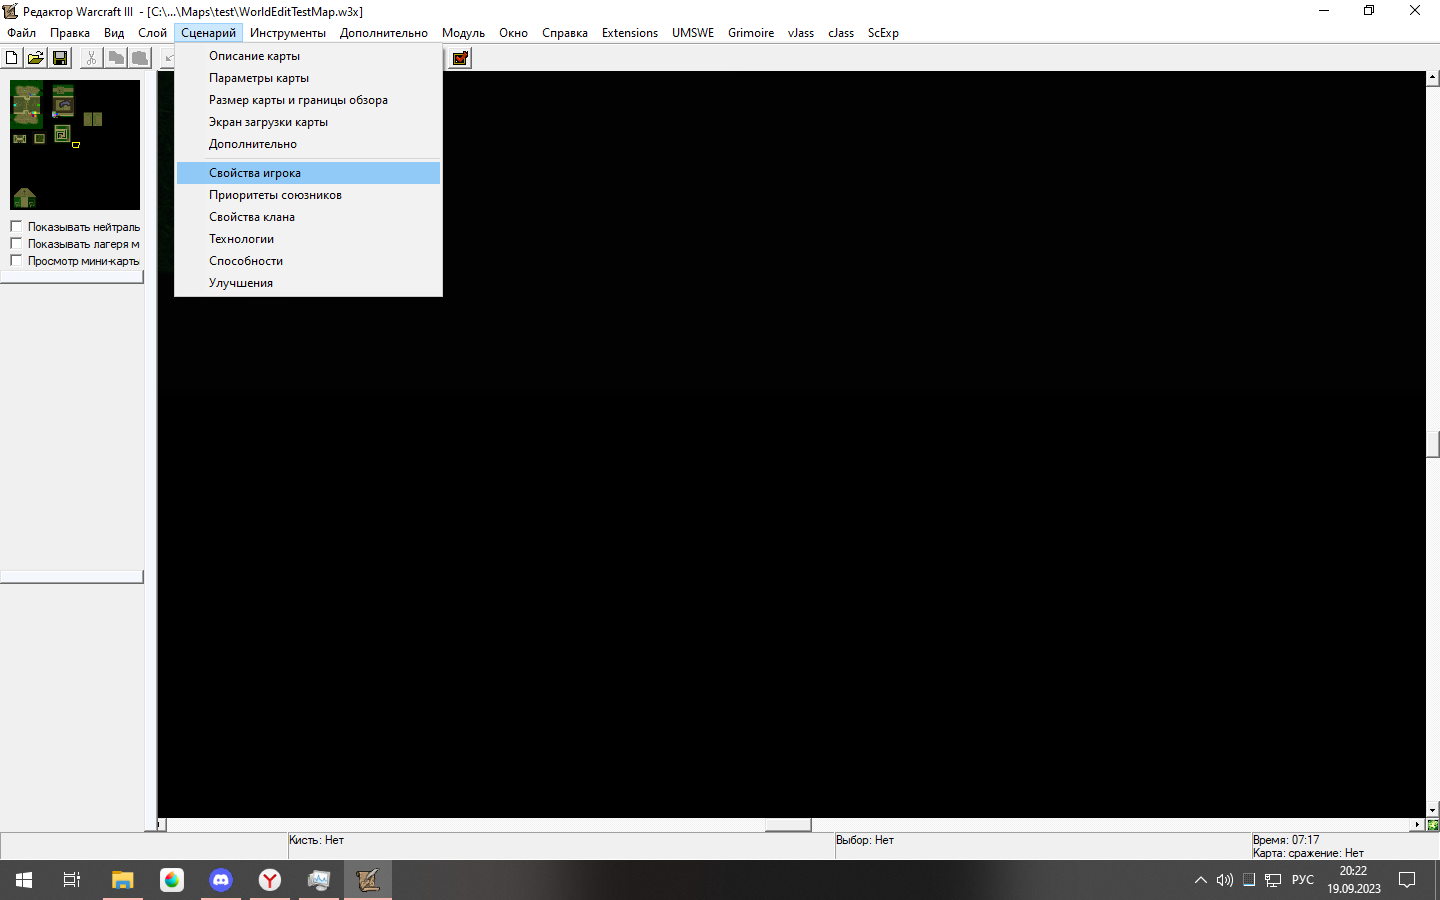Image resolution: width=1440 pixels, height=900 pixels.
Task: Click the New map toolbar icon
Action: (12, 58)
